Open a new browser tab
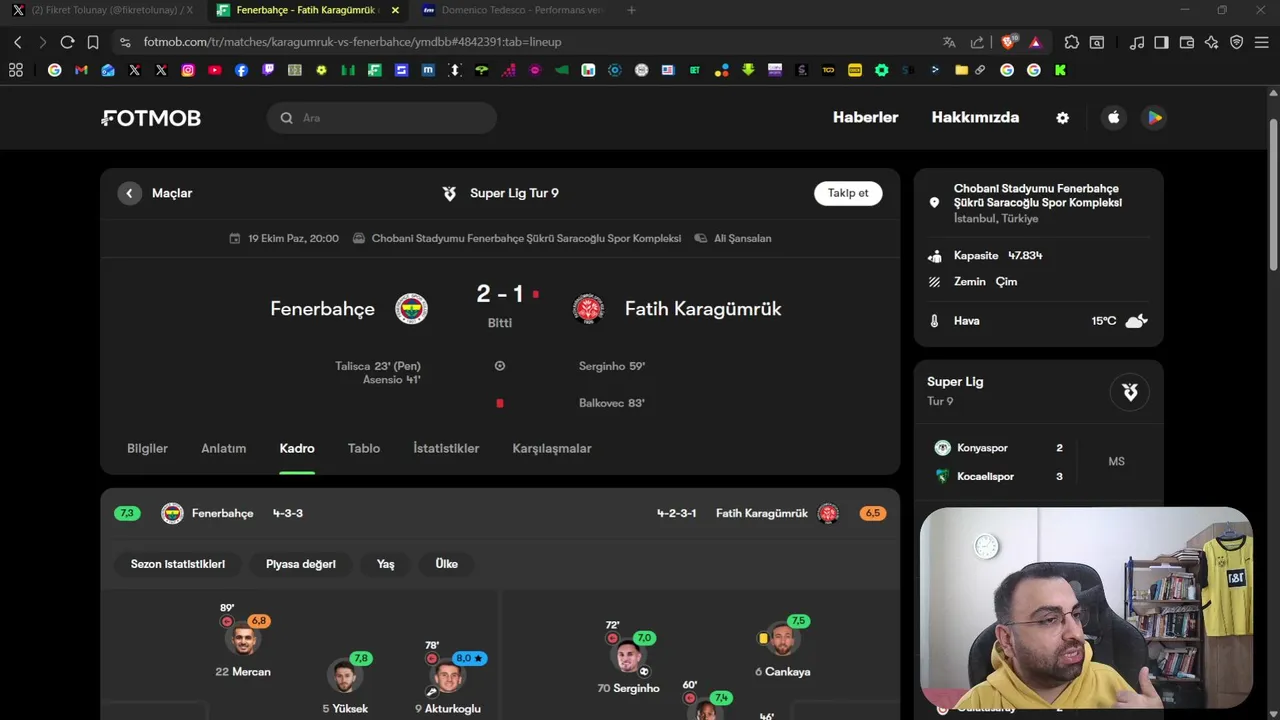This screenshot has height=720, width=1280. [x=631, y=10]
